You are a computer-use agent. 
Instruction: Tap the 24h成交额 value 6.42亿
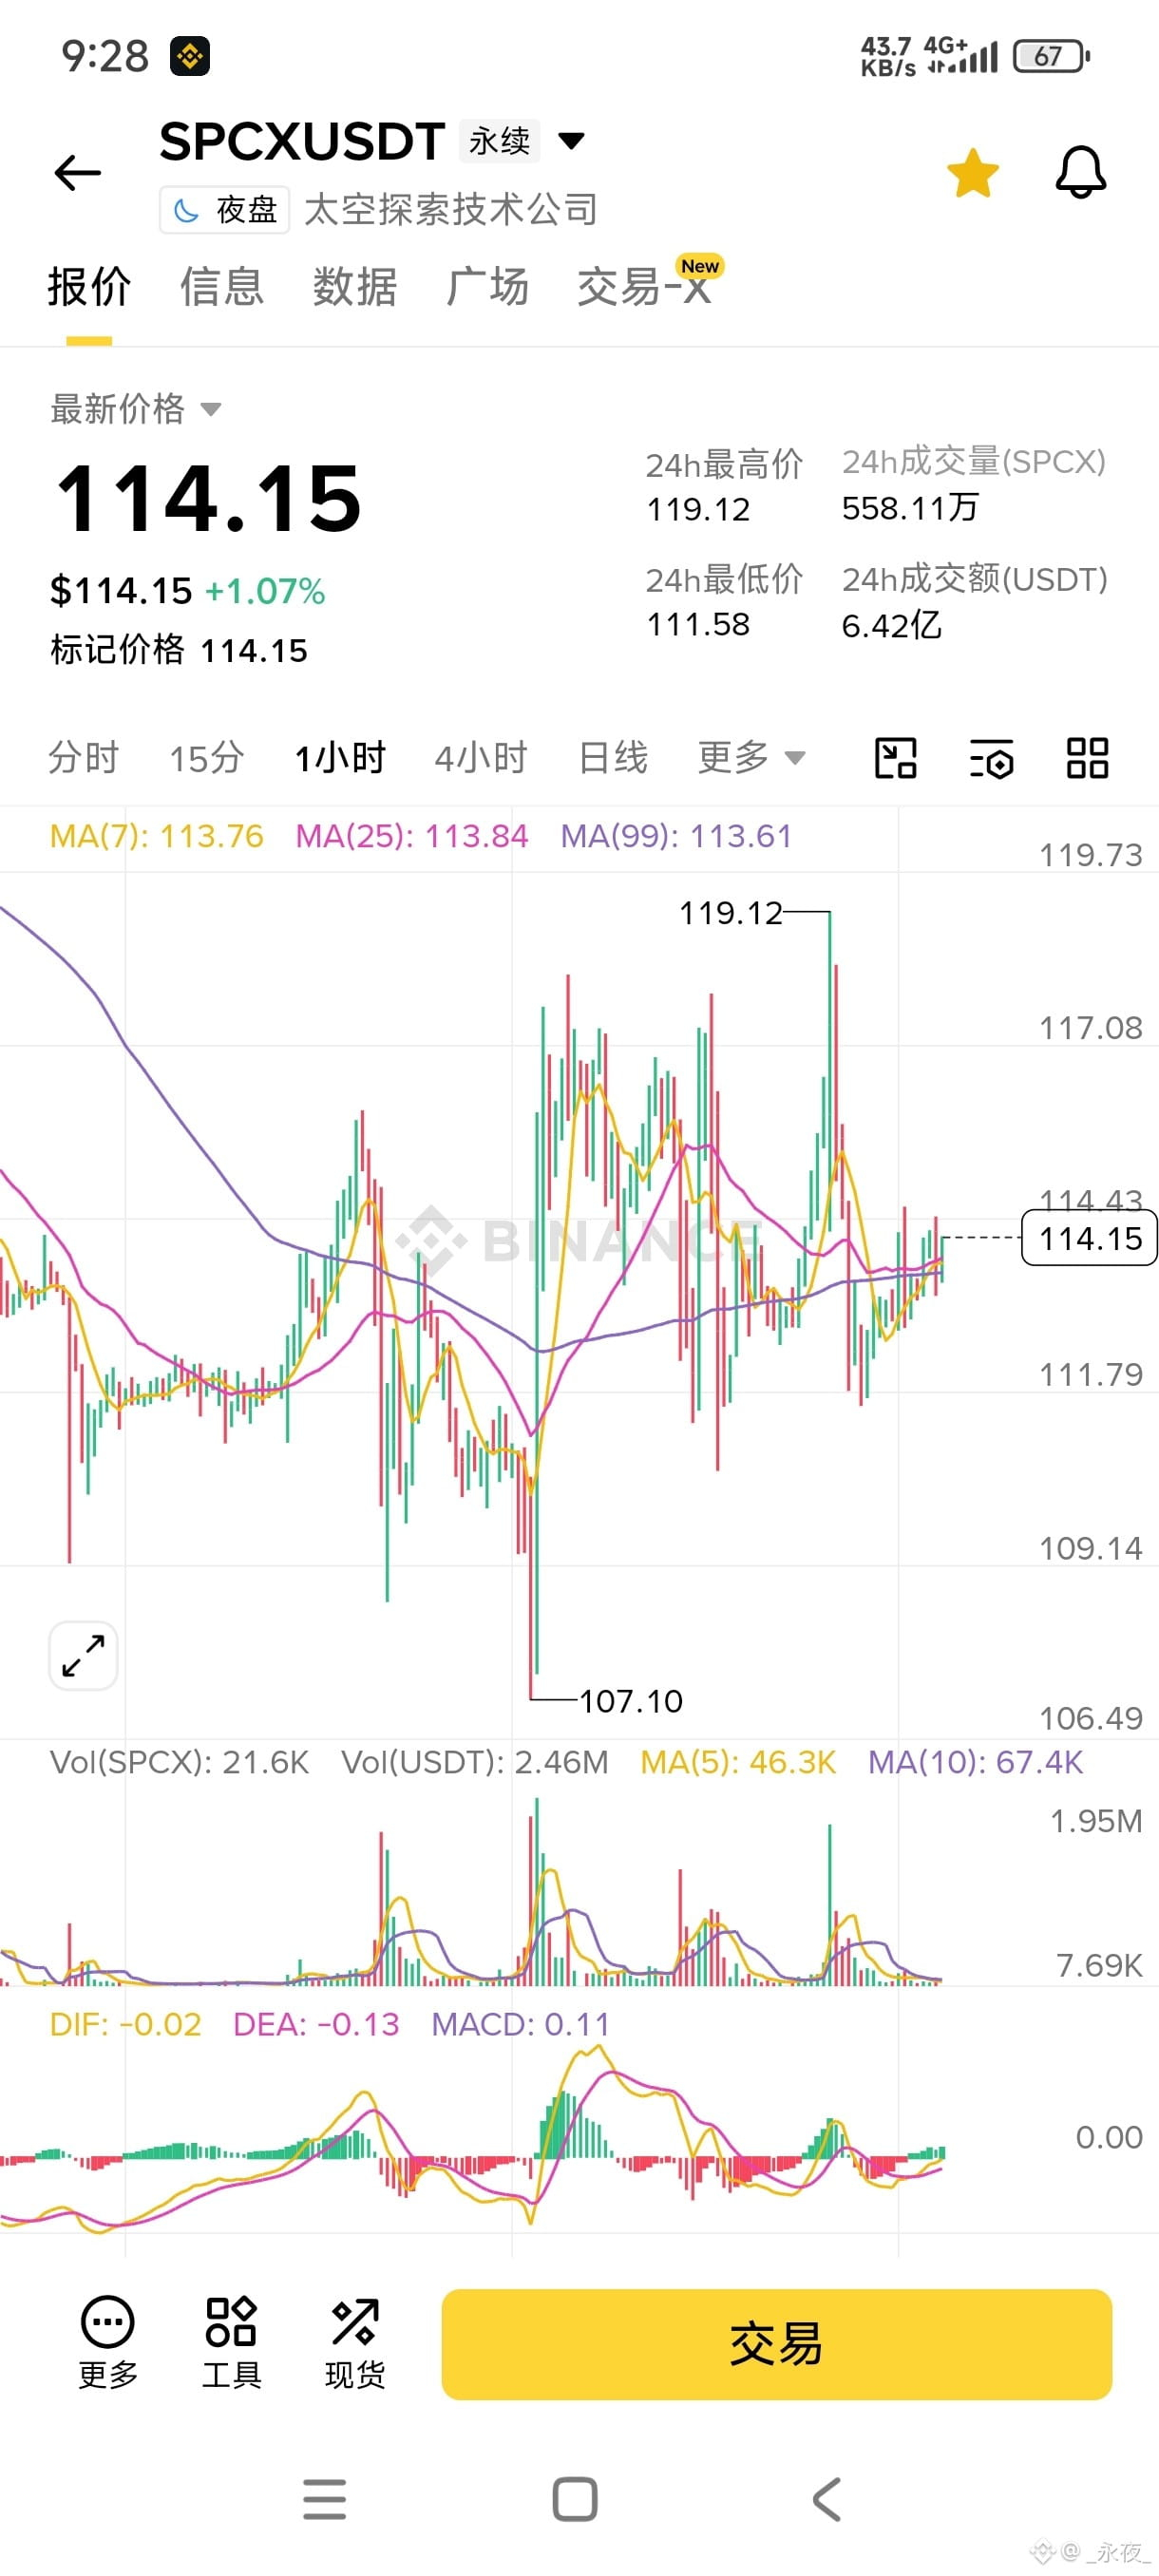point(892,626)
